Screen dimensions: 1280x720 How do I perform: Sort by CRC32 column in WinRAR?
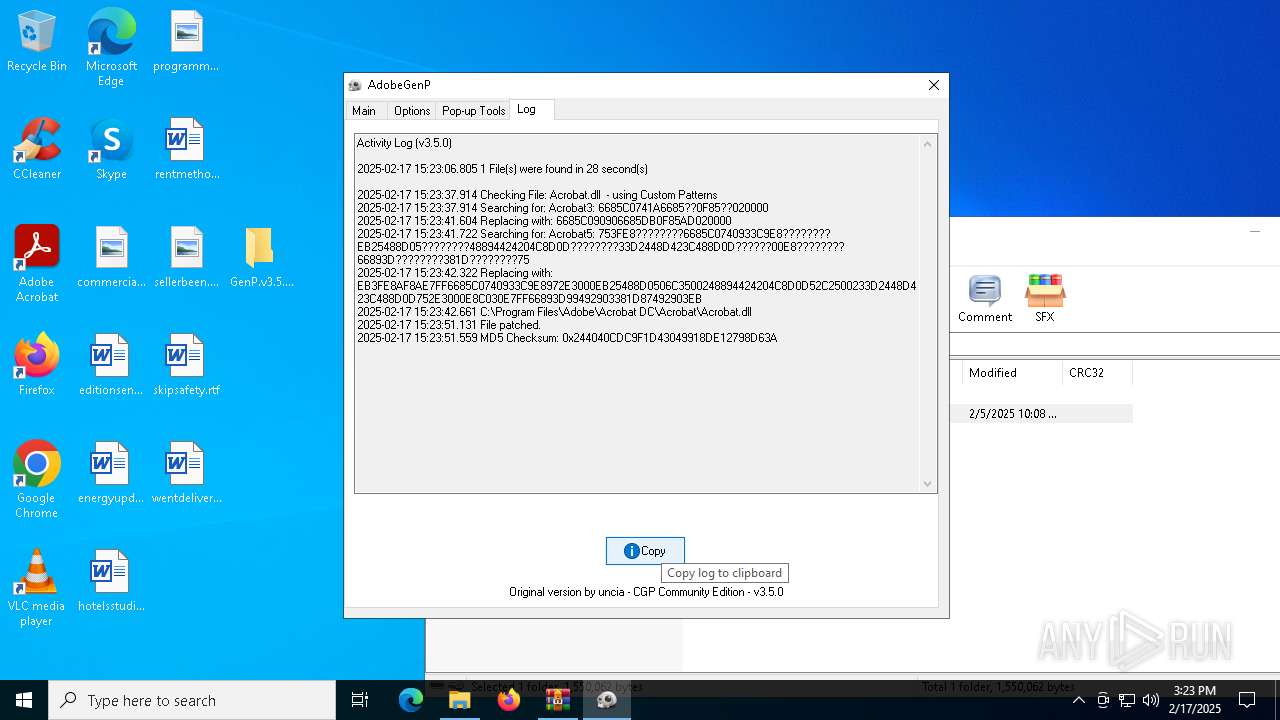1097,373
